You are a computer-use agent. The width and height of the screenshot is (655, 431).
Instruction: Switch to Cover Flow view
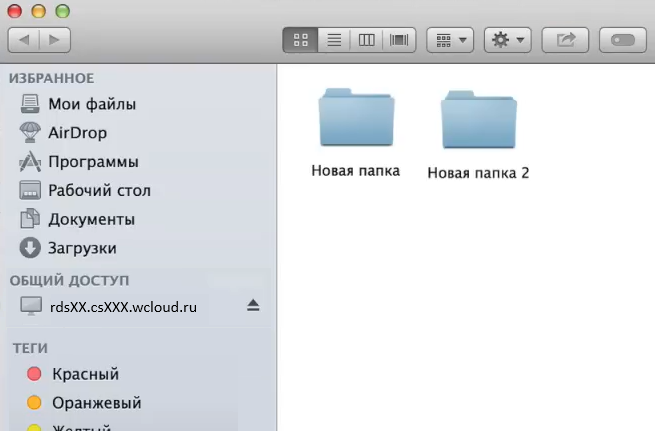pos(400,40)
